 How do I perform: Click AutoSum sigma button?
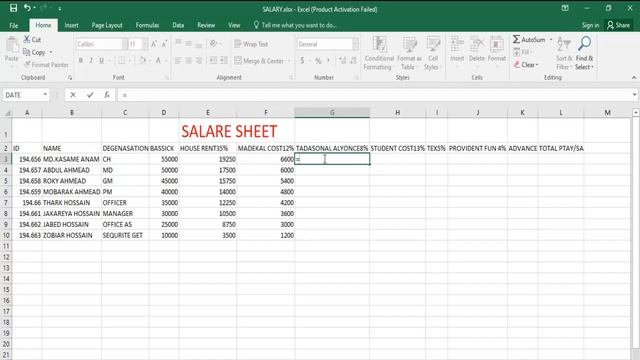[x=529, y=40]
